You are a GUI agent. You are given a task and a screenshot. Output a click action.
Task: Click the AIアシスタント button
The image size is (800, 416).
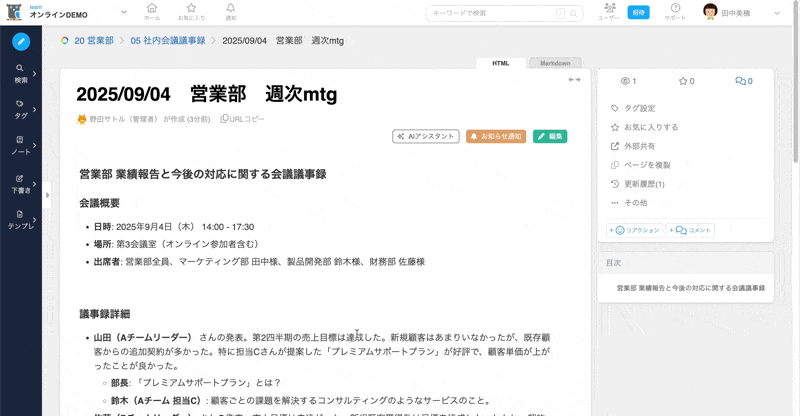pos(425,136)
